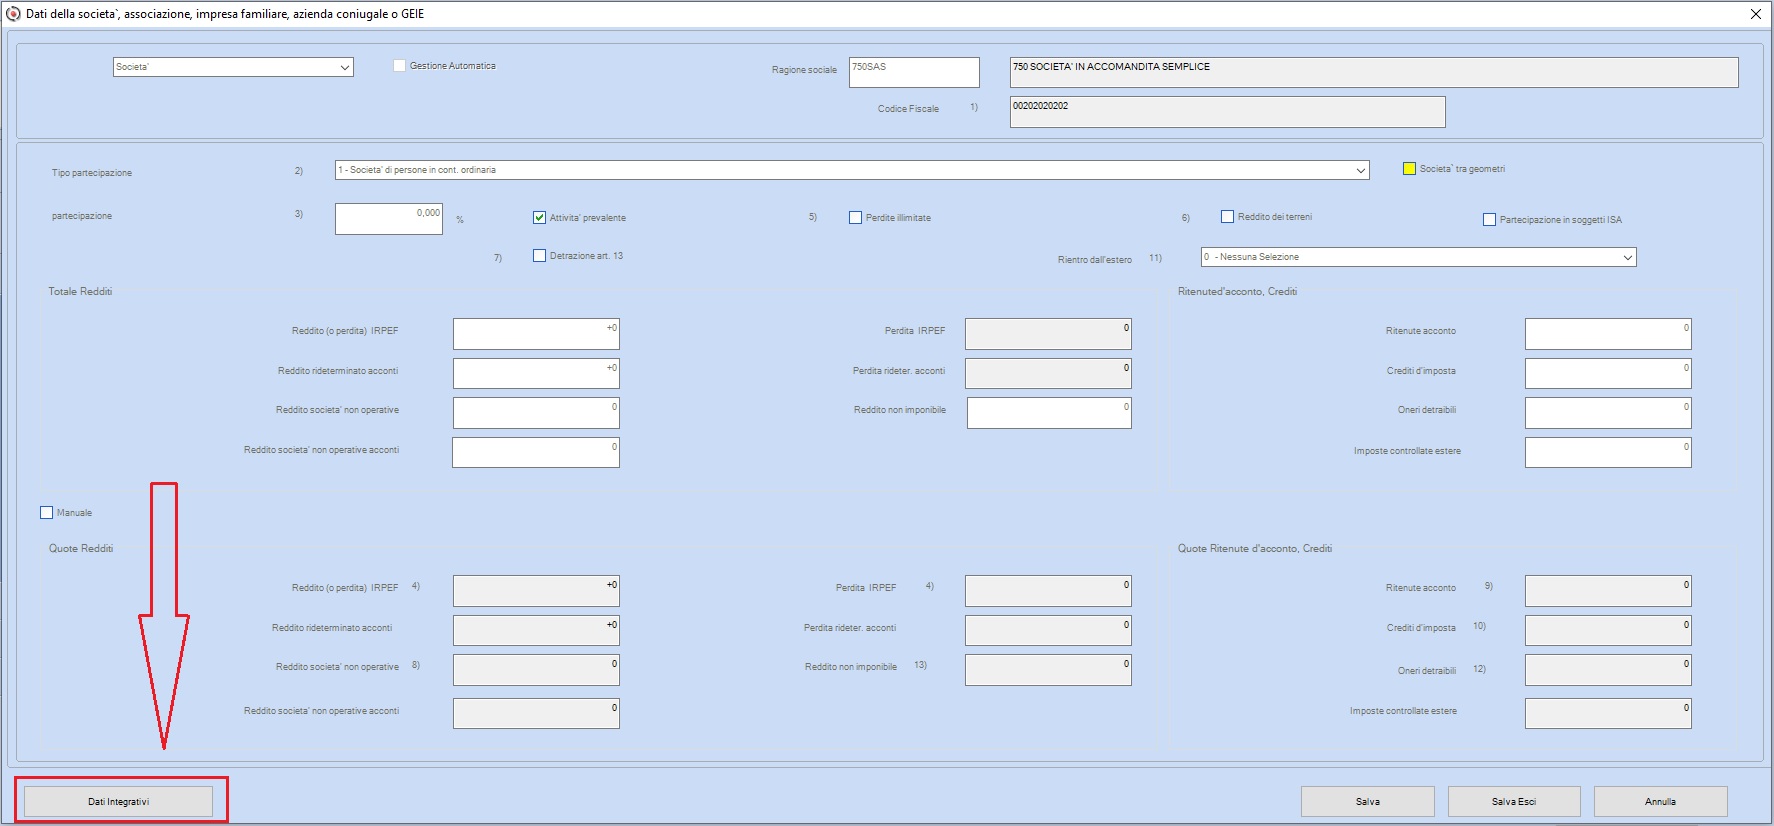Tick the Perdite illimitate checkbox
The height and width of the screenshot is (826, 1774).
[855, 218]
